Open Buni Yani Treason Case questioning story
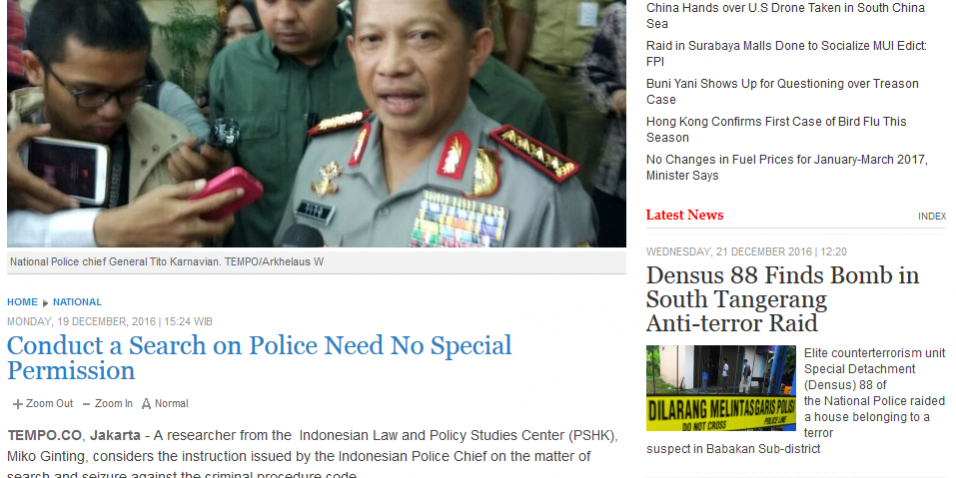 [782, 91]
